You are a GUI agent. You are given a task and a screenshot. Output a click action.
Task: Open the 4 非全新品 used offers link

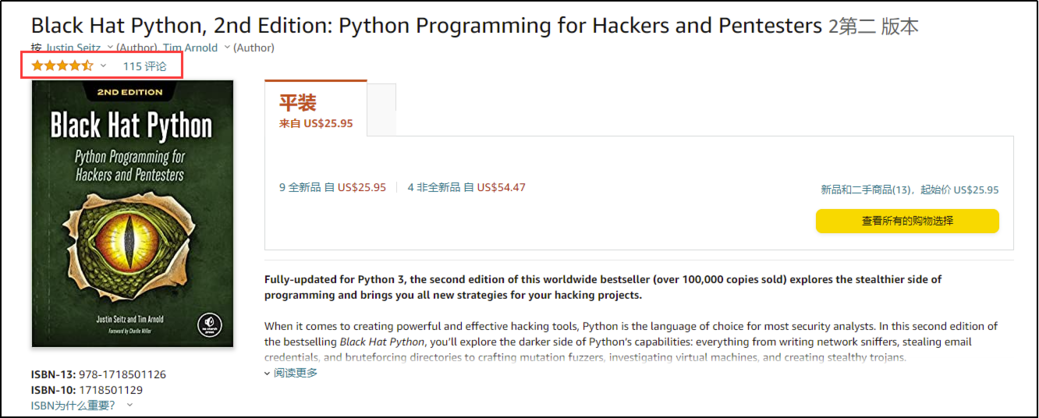click(466, 187)
